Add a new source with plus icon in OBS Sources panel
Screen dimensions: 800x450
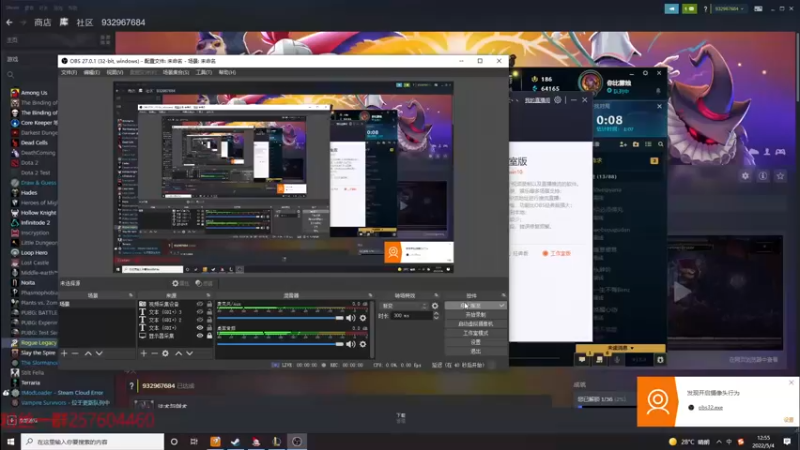pyautogui.click(x=144, y=353)
